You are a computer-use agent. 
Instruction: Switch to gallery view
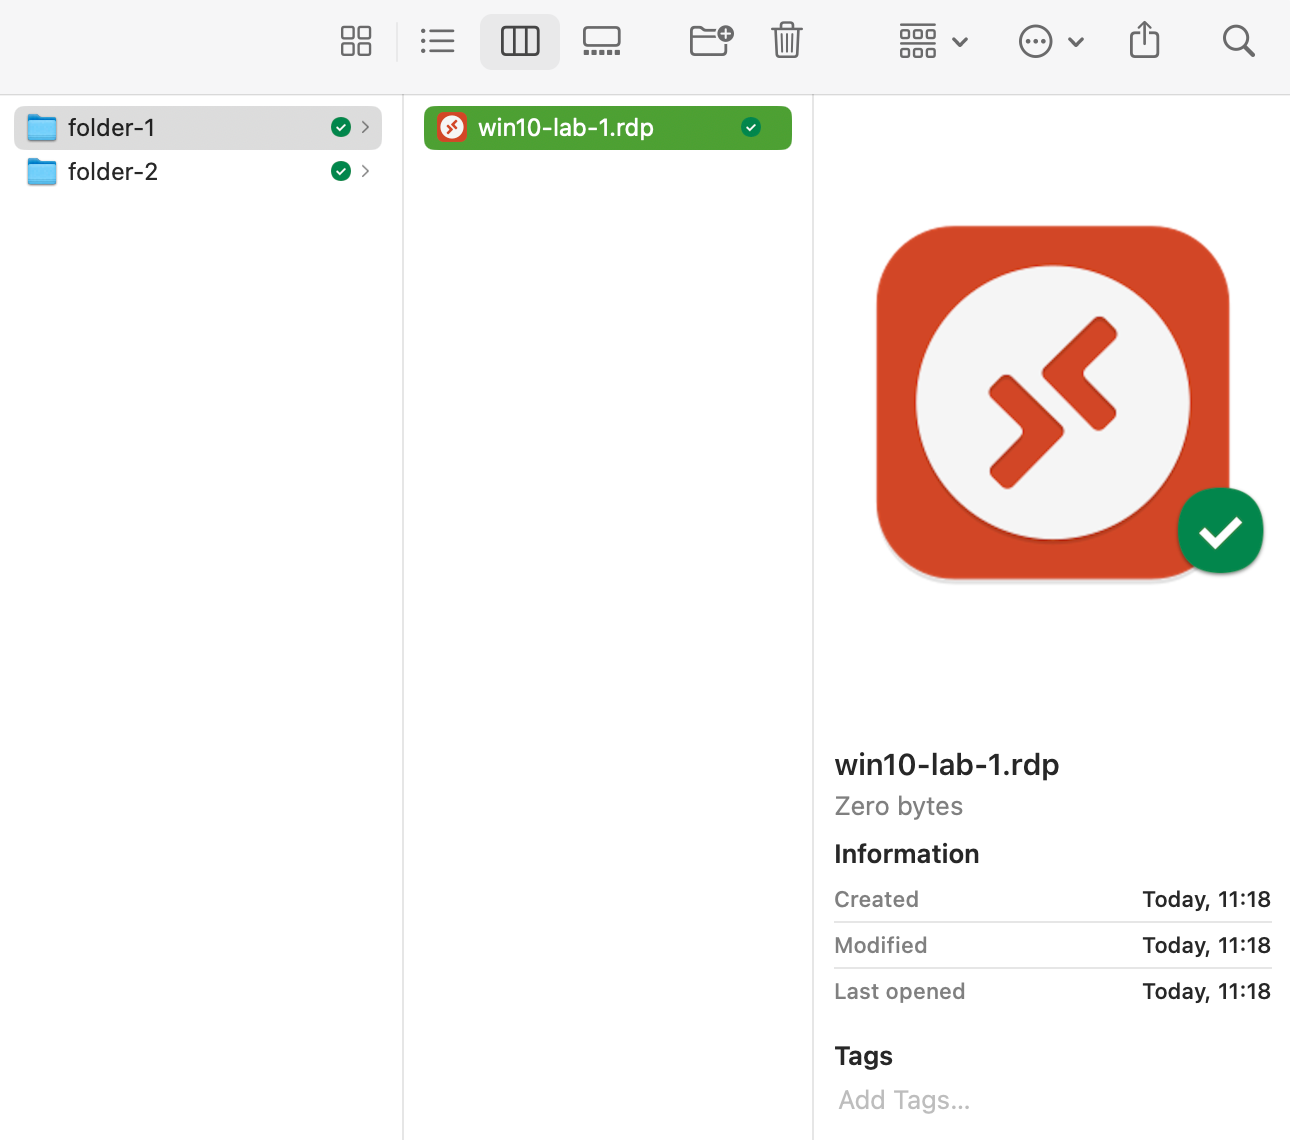tap(602, 41)
